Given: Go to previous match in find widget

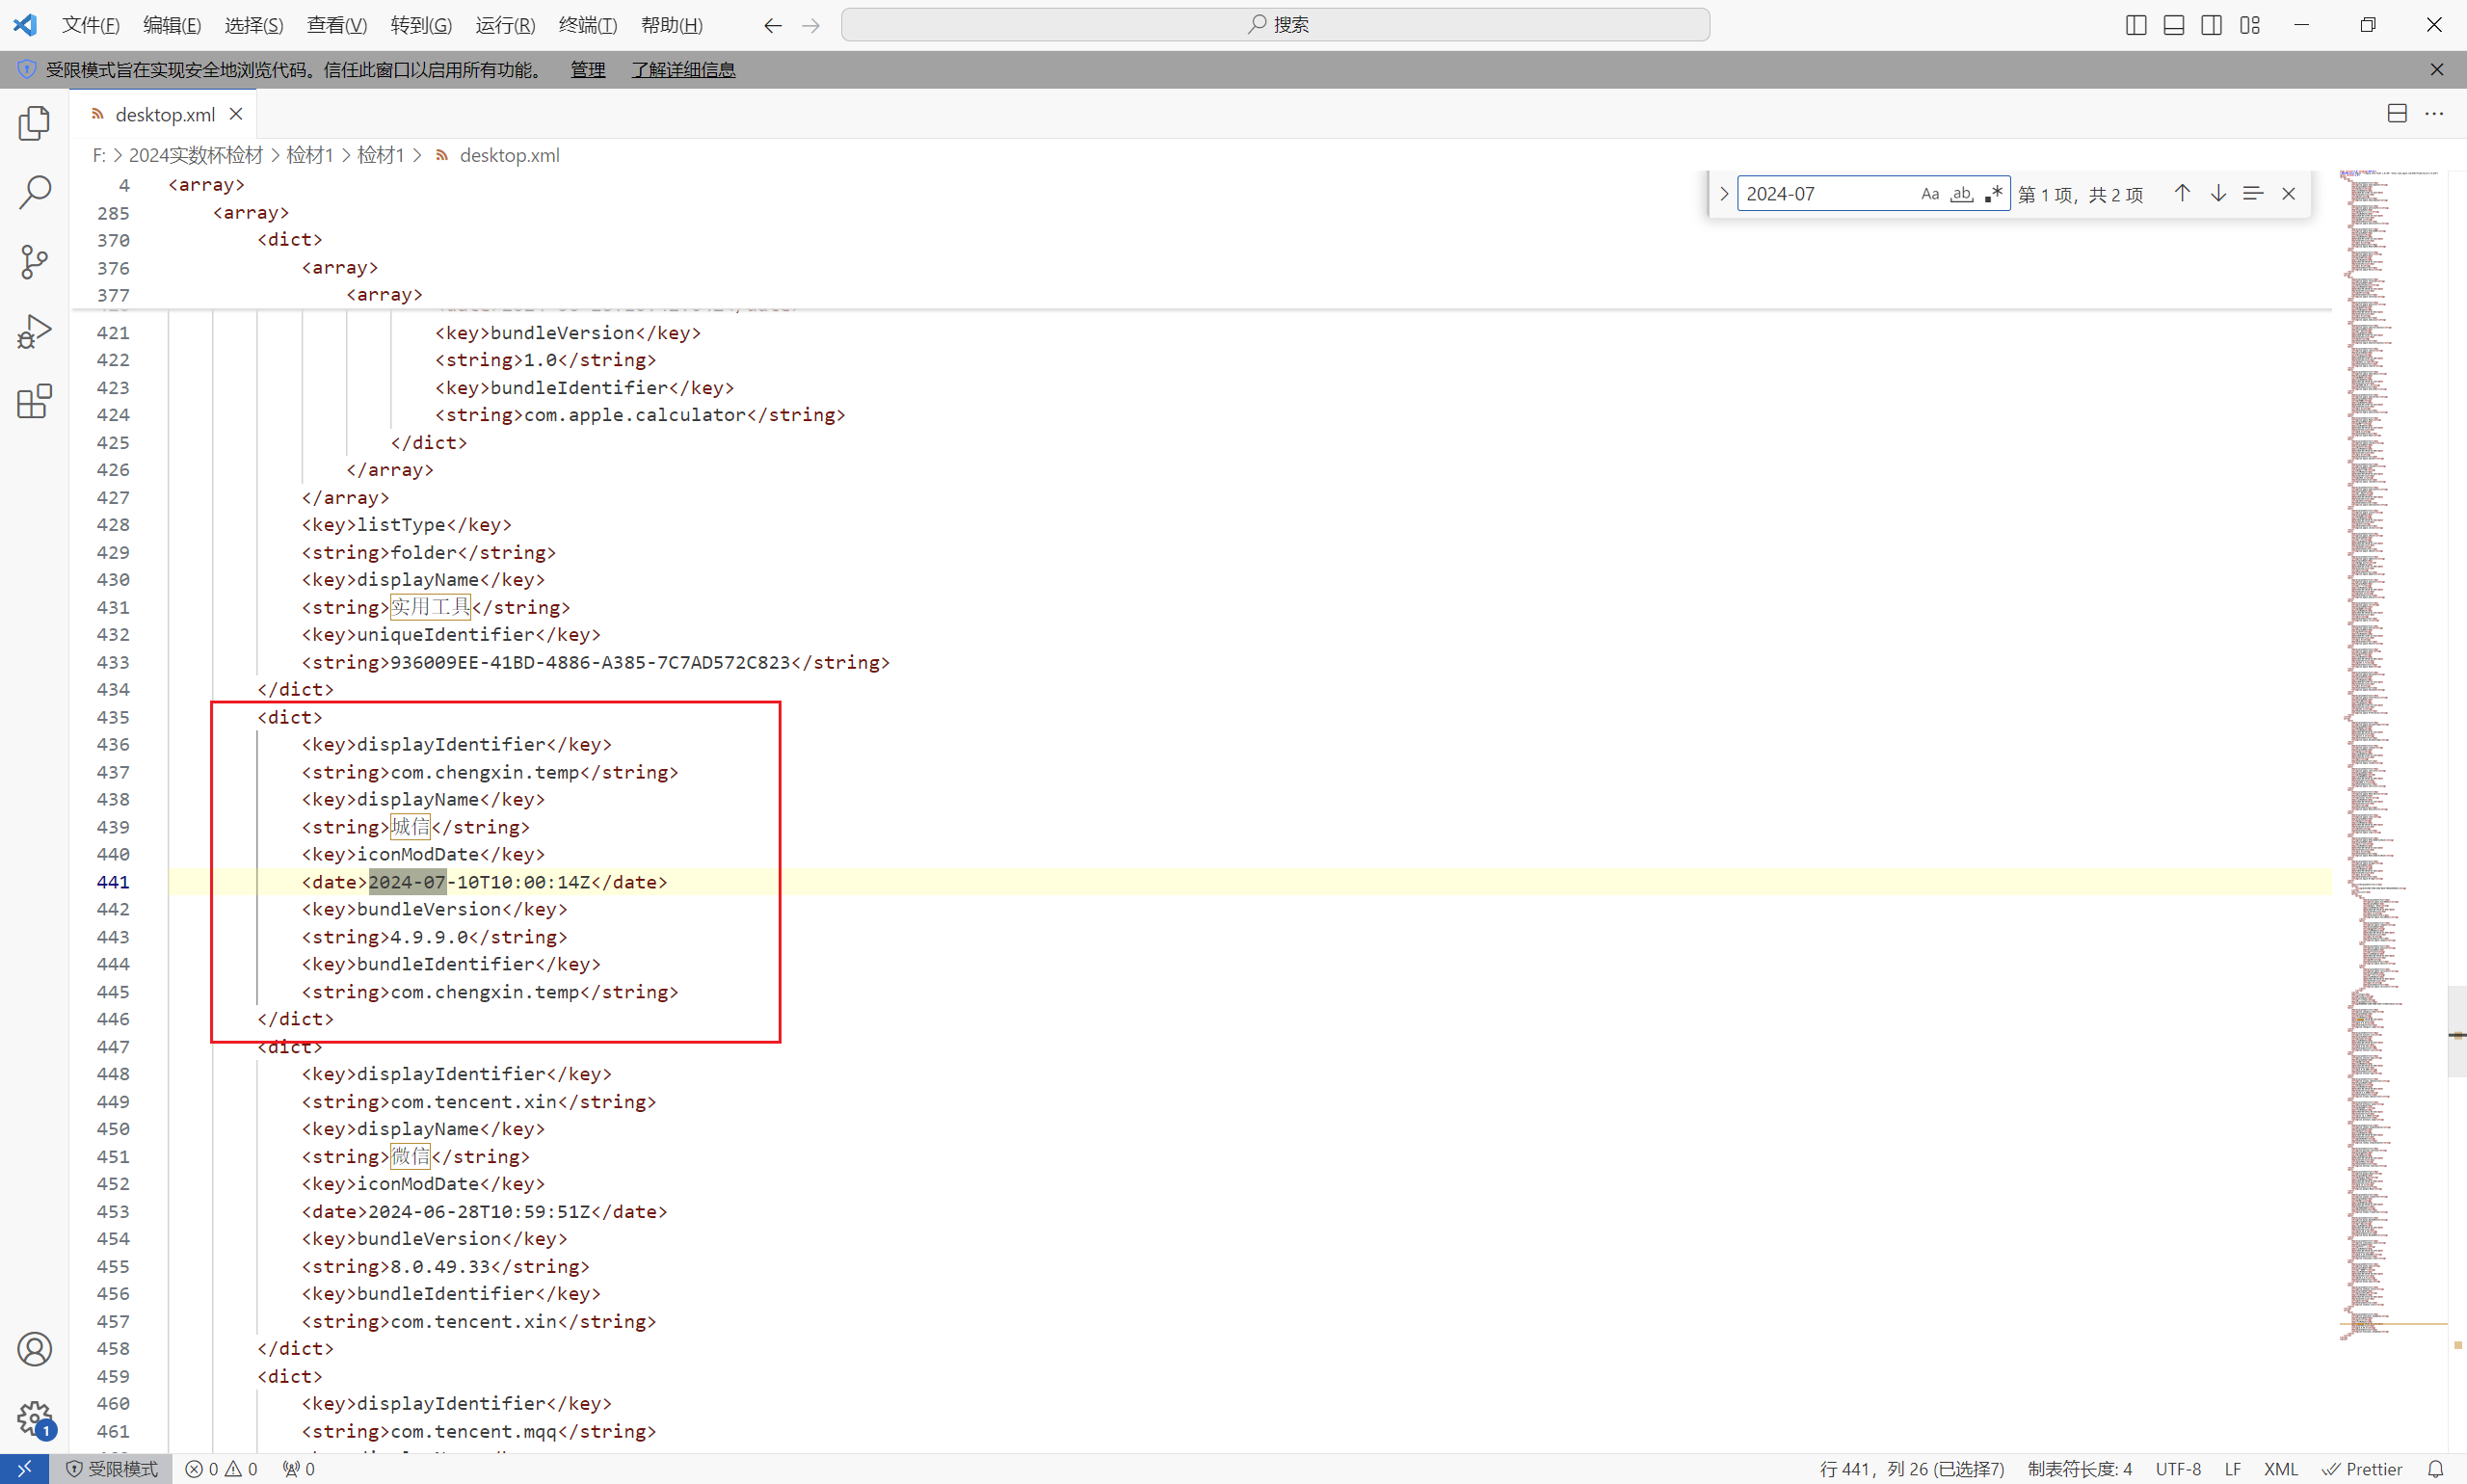Looking at the screenshot, I should point(2182,193).
